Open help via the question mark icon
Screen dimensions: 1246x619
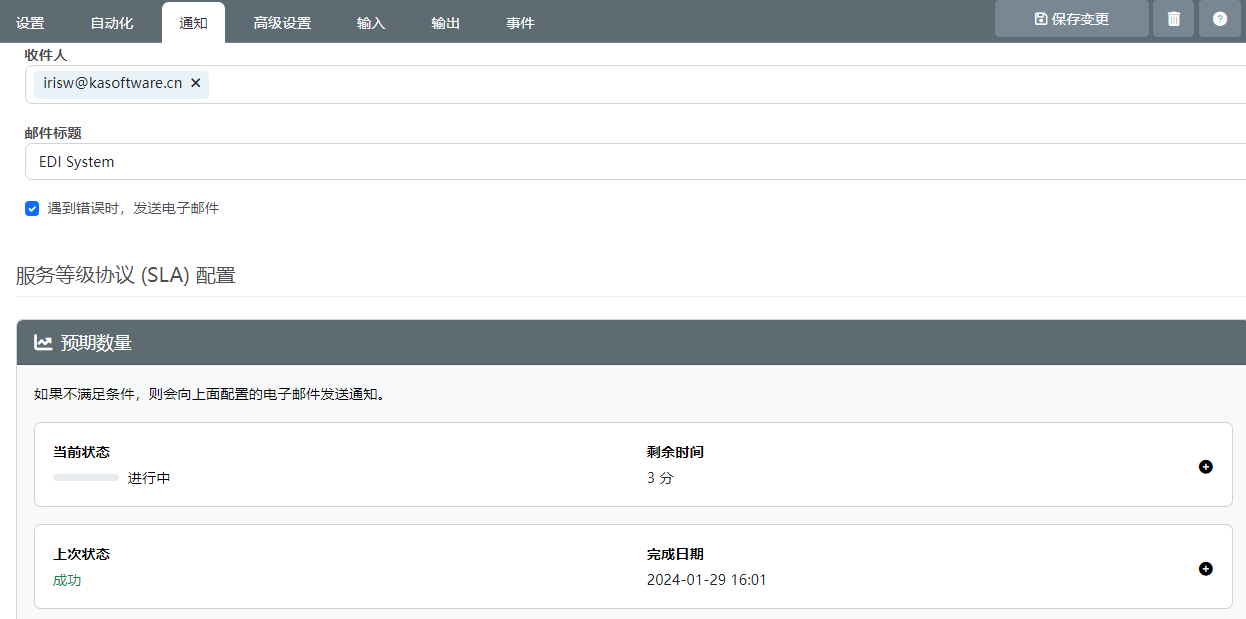point(1219,19)
